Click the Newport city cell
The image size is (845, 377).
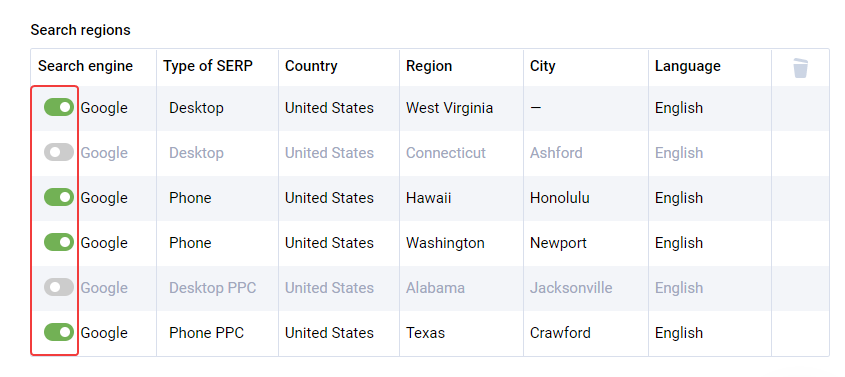click(x=558, y=243)
